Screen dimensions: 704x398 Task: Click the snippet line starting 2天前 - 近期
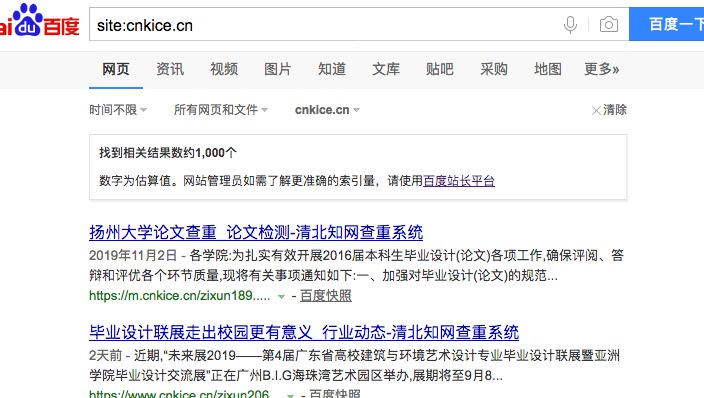tap(354, 355)
